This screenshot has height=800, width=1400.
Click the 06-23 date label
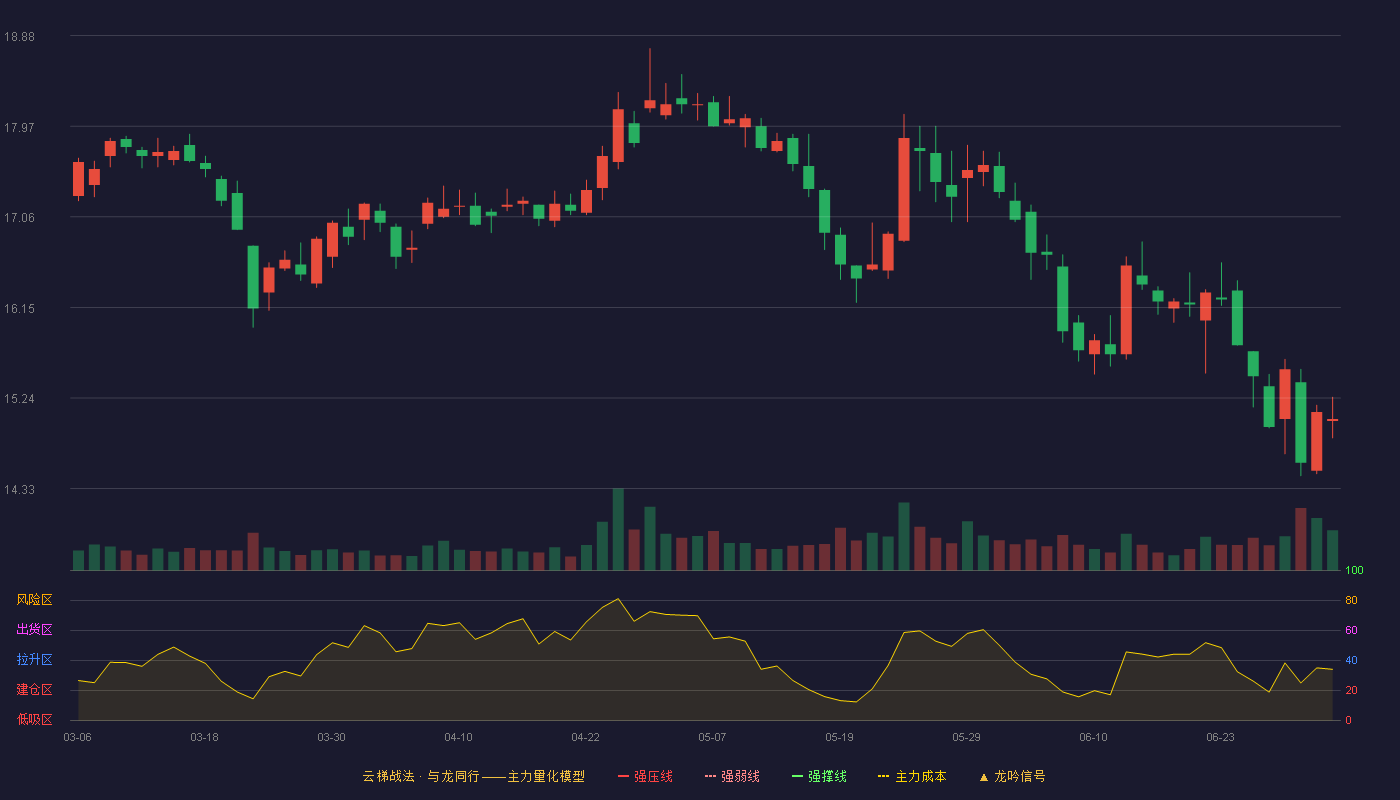1220,737
